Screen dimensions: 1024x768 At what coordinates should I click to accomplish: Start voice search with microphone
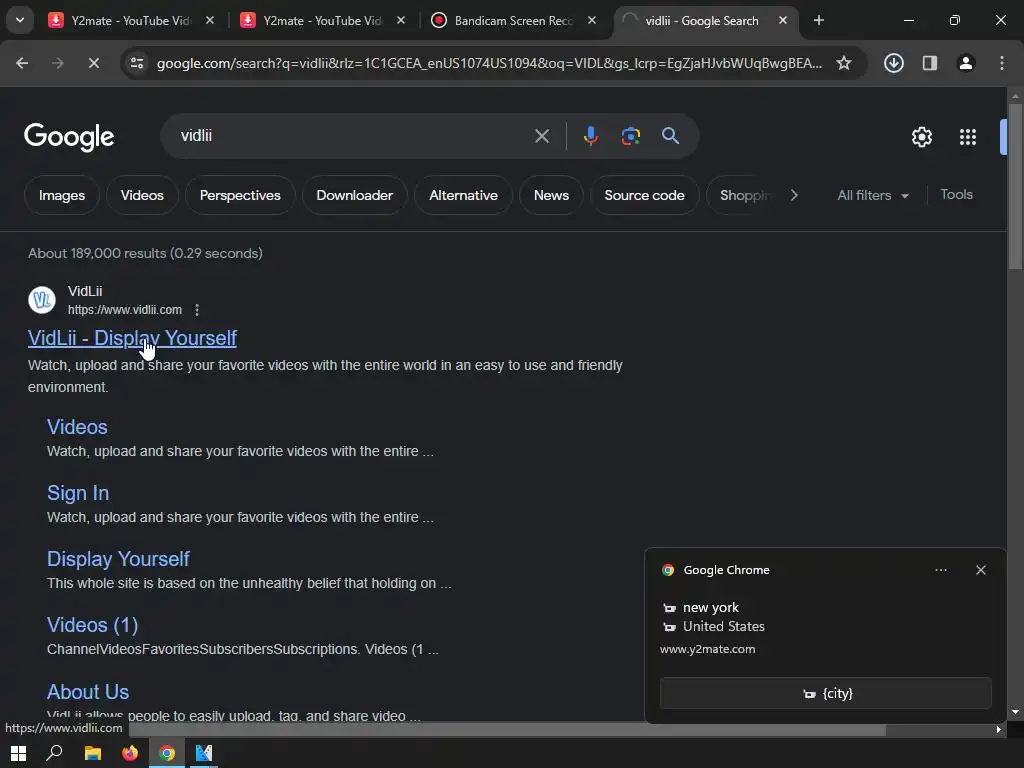click(590, 136)
